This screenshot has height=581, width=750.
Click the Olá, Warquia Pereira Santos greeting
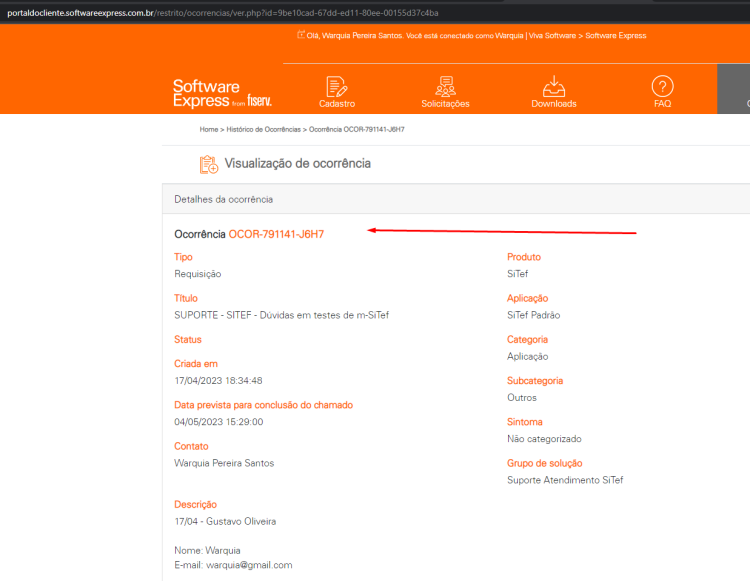click(x=355, y=36)
